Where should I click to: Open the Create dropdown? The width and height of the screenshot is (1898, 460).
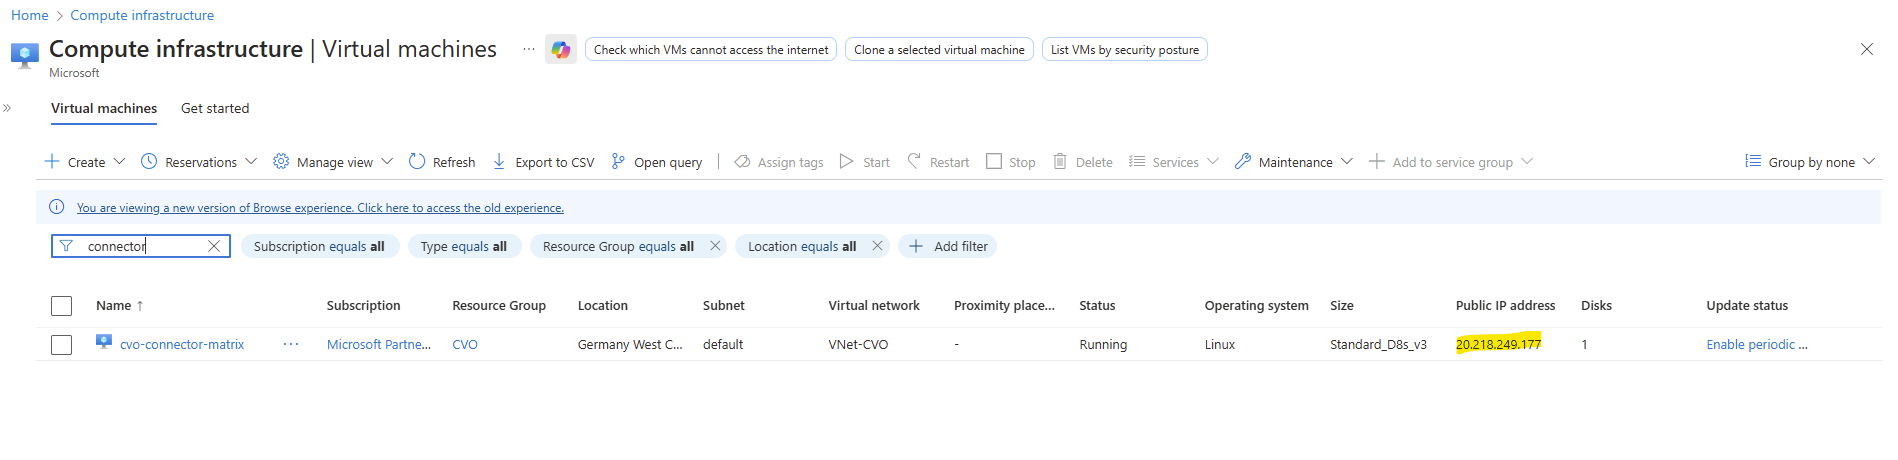[x=85, y=162]
